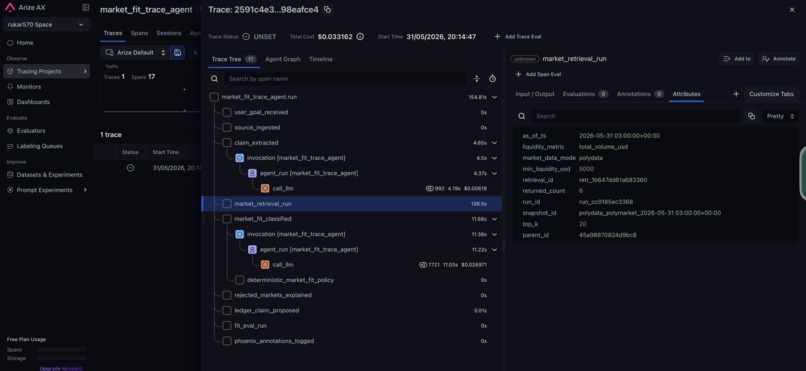
Task: Click the Total Cost info icon
Action: tap(360, 36)
